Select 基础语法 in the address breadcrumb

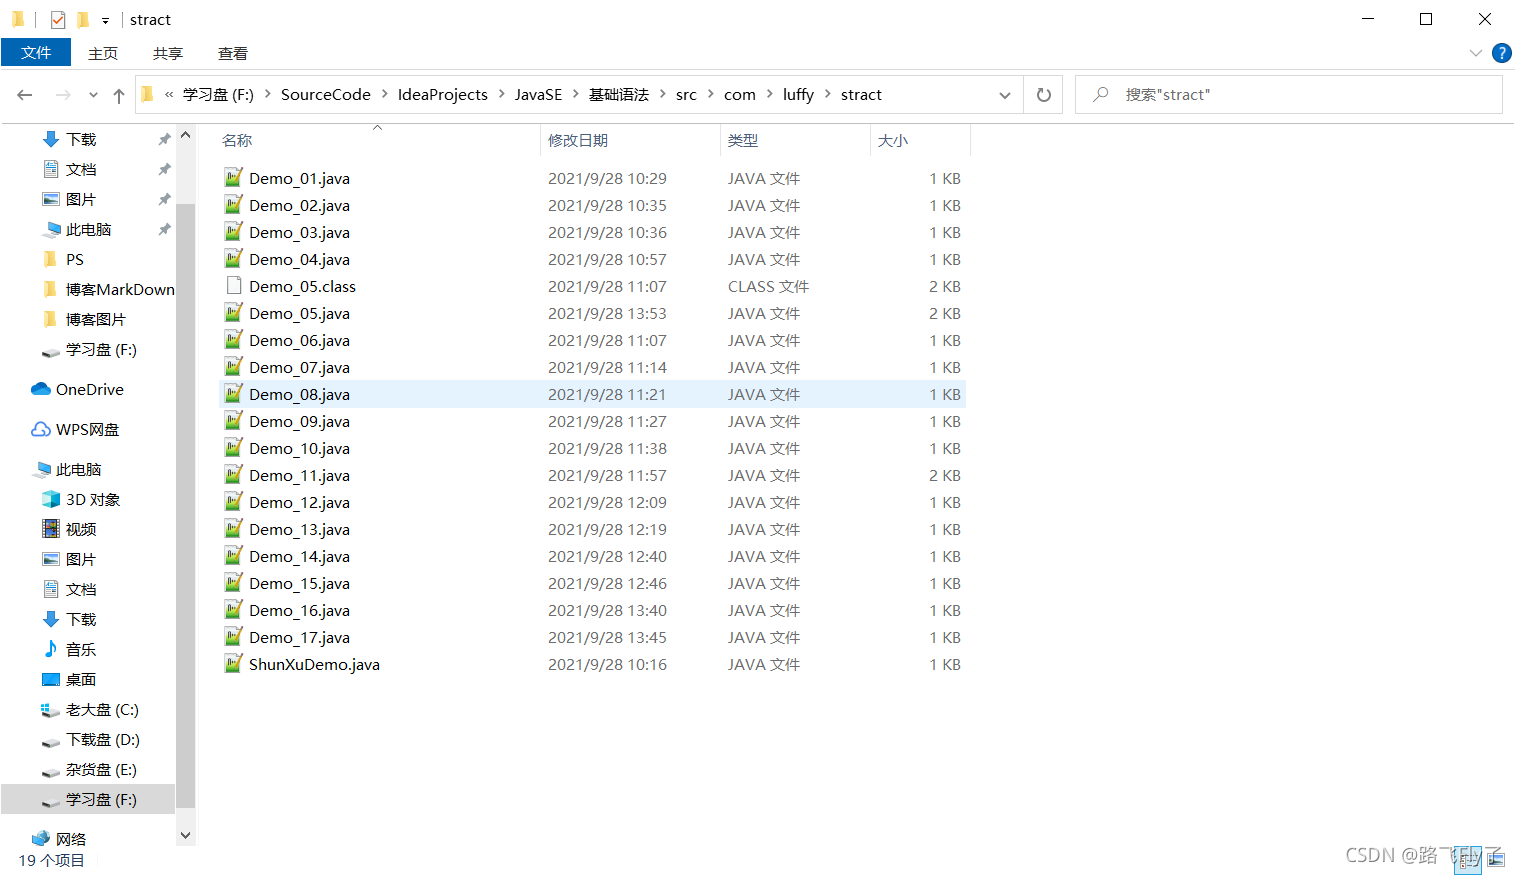coord(619,95)
